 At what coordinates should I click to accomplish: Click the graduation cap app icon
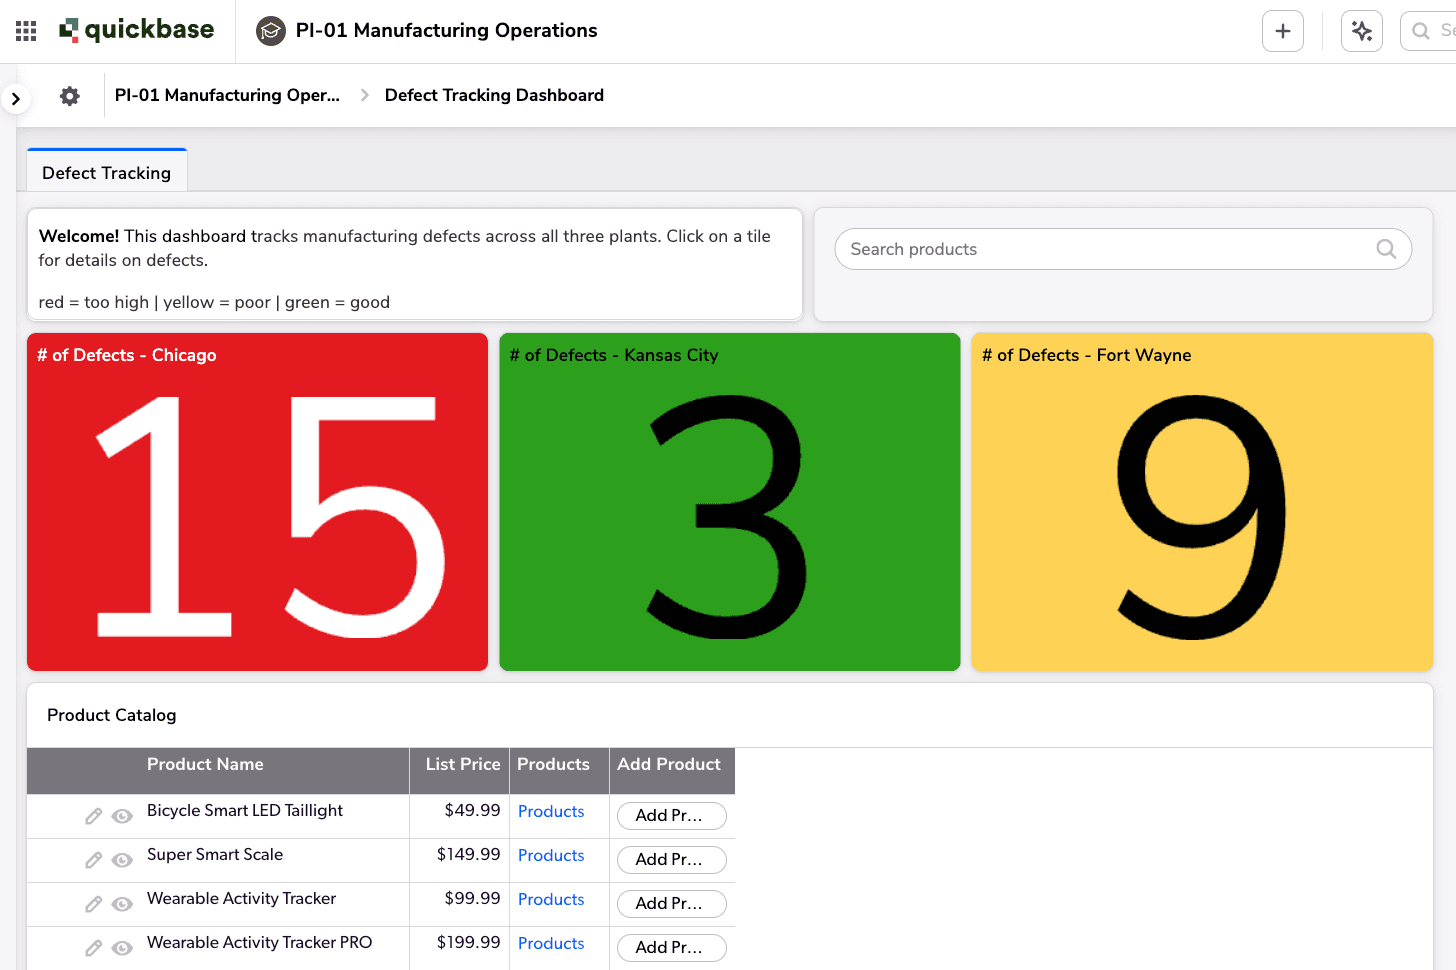pyautogui.click(x=270, y=31)
